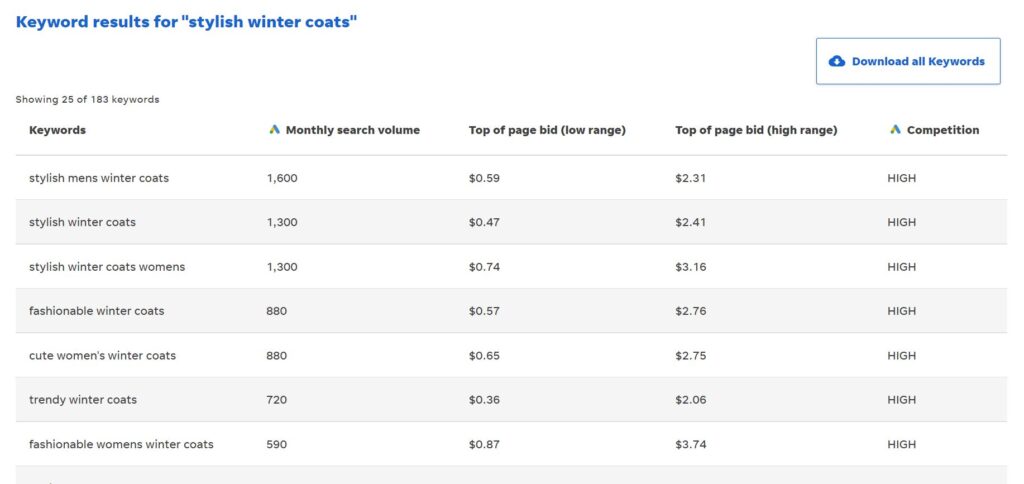
Task: Click Google Ads icon beside Monthly search volume
Action: click(274, 130)
